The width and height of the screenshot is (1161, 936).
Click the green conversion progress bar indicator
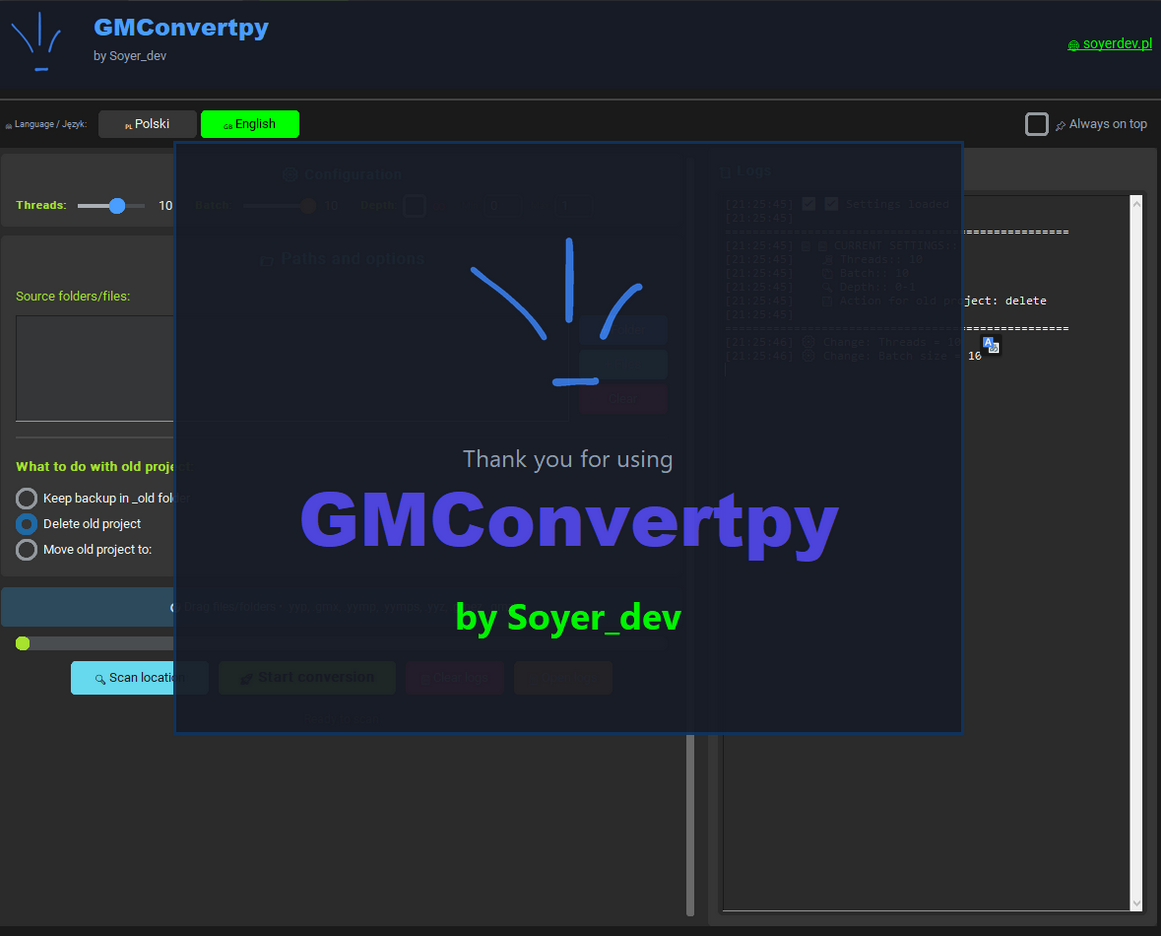tap(23, 643)
